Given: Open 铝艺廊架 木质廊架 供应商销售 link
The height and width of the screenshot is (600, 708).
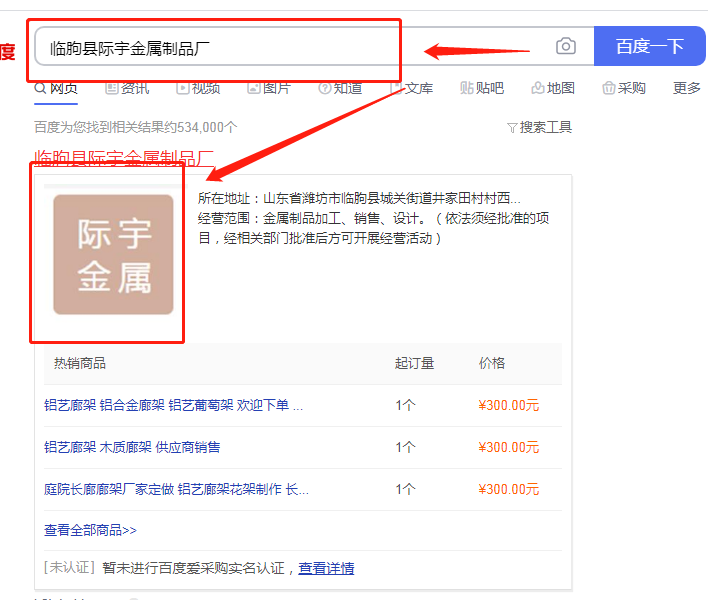Looking at the screenshot, I should pos(132,447).
